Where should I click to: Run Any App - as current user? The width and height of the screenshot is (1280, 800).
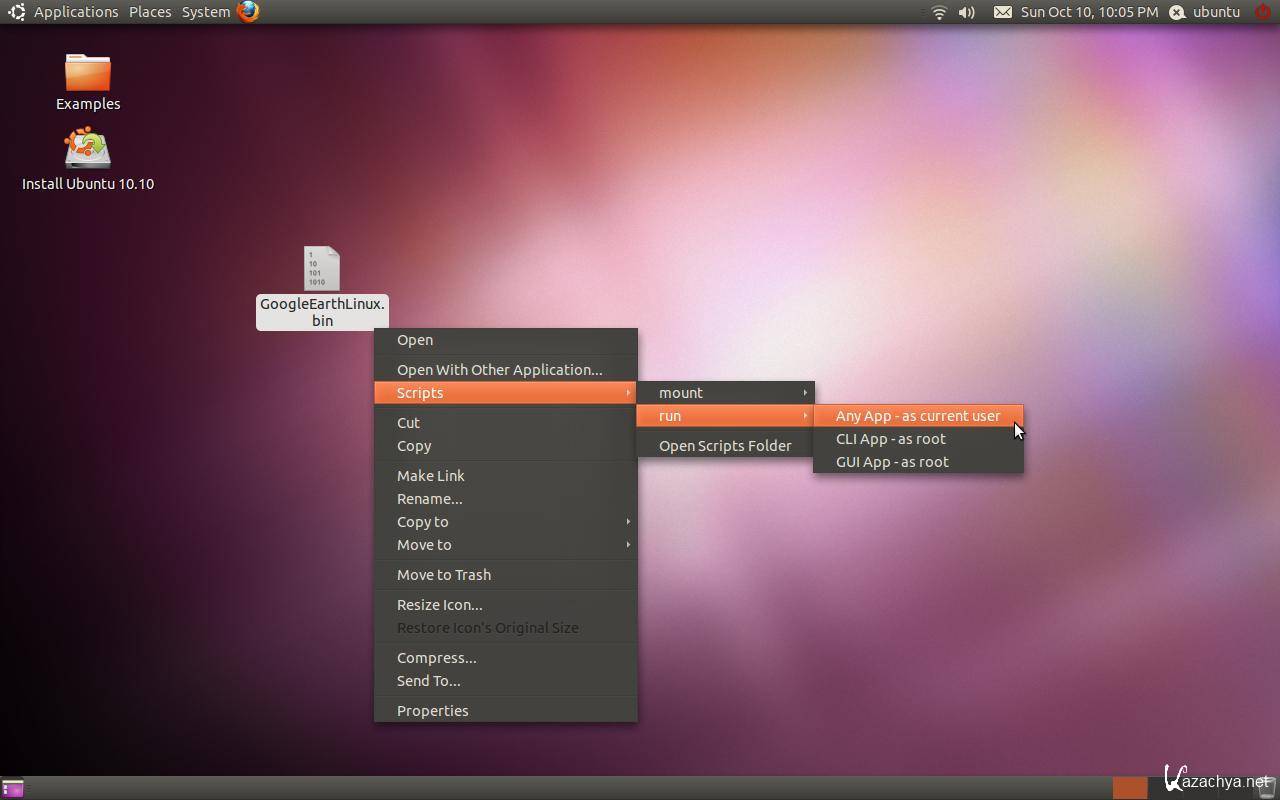[919, 416]
